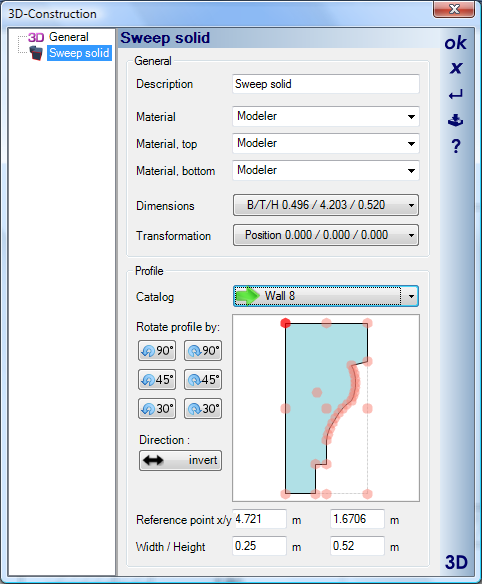Image resolution: width=482 pixels, height=584 pixels.
Task: Cancel using the blue x icon
Action: pyautogui.click(x=456, y=68)
